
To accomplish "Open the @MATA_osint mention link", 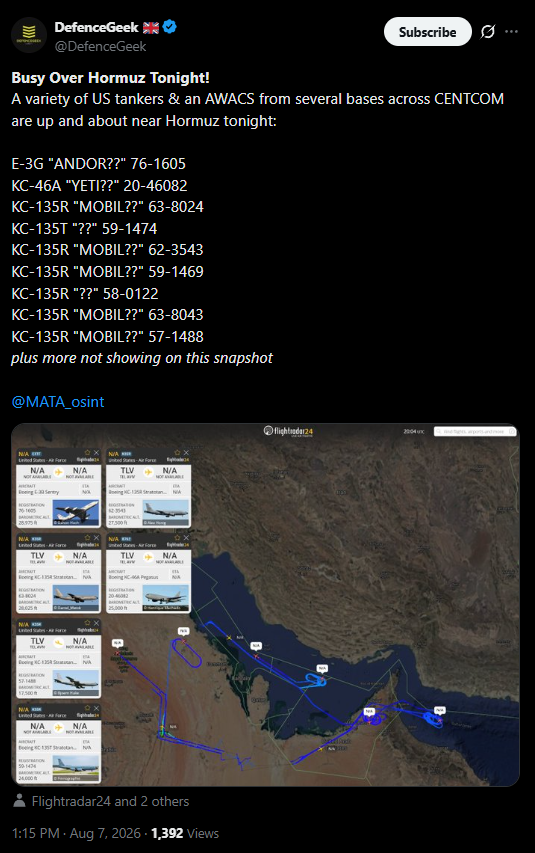I will (58, 401).
